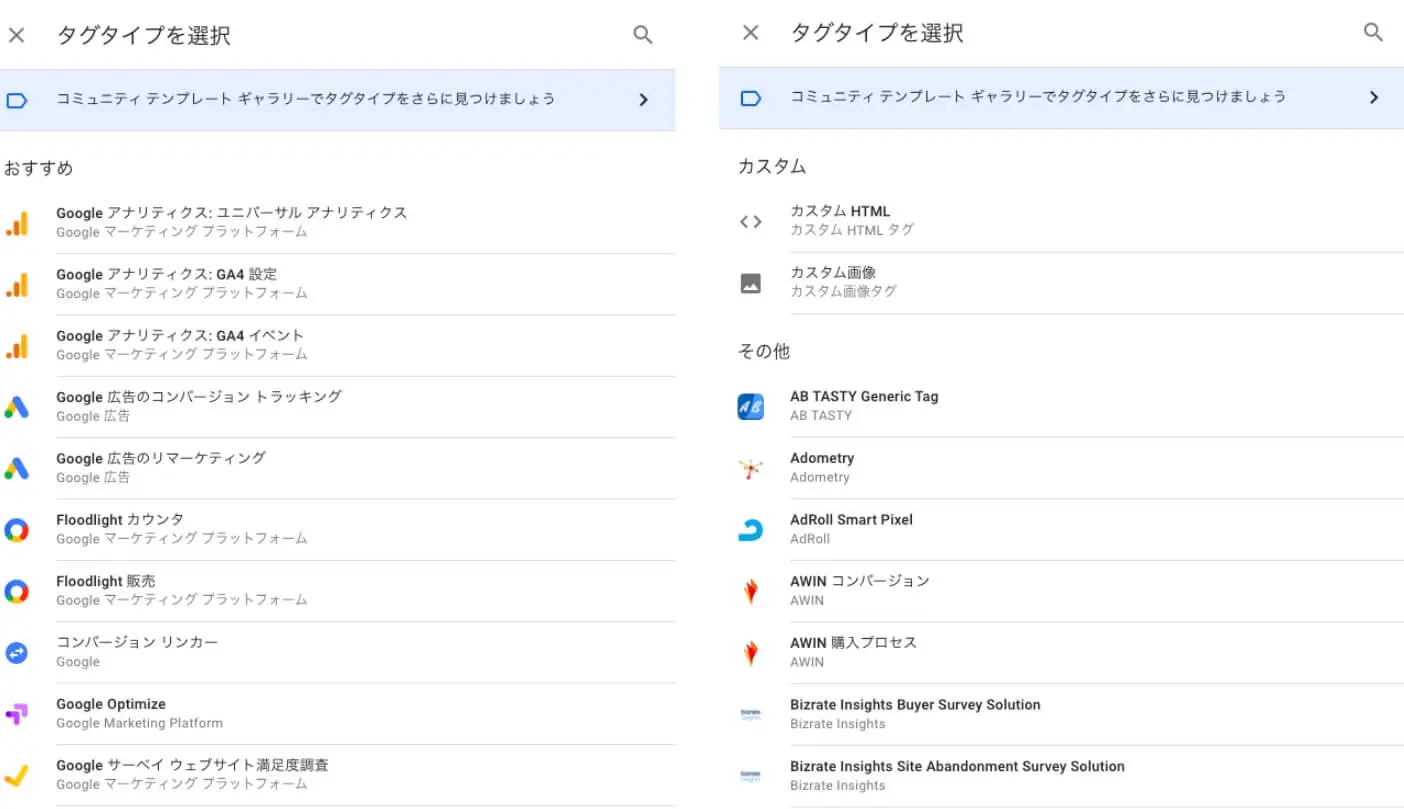Click the Analytics icon for ユニバーサル アナリティクス

click(16, 224)
